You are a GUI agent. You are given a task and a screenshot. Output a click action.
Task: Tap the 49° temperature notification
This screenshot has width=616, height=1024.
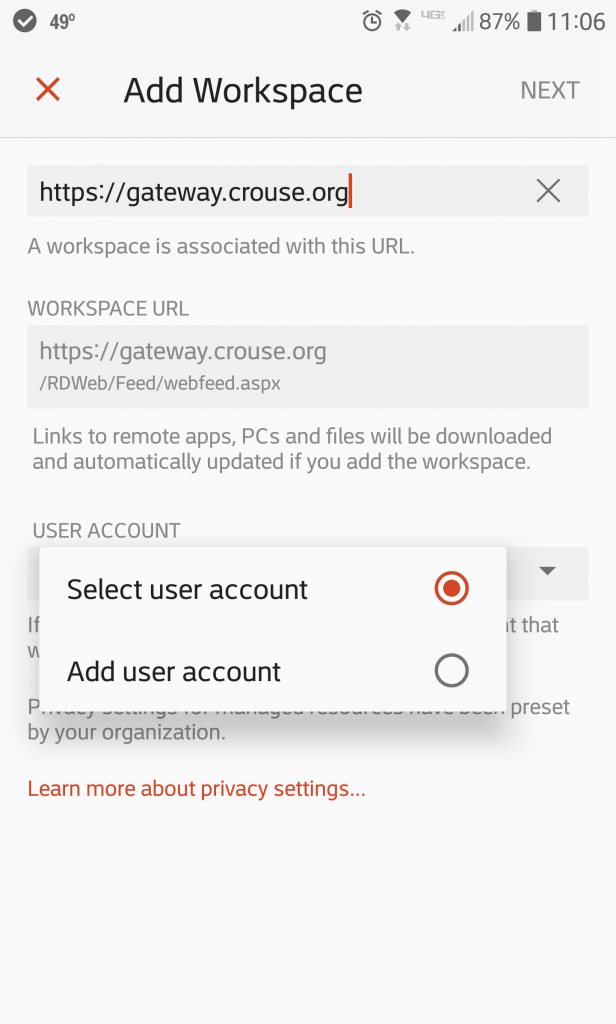62,22
